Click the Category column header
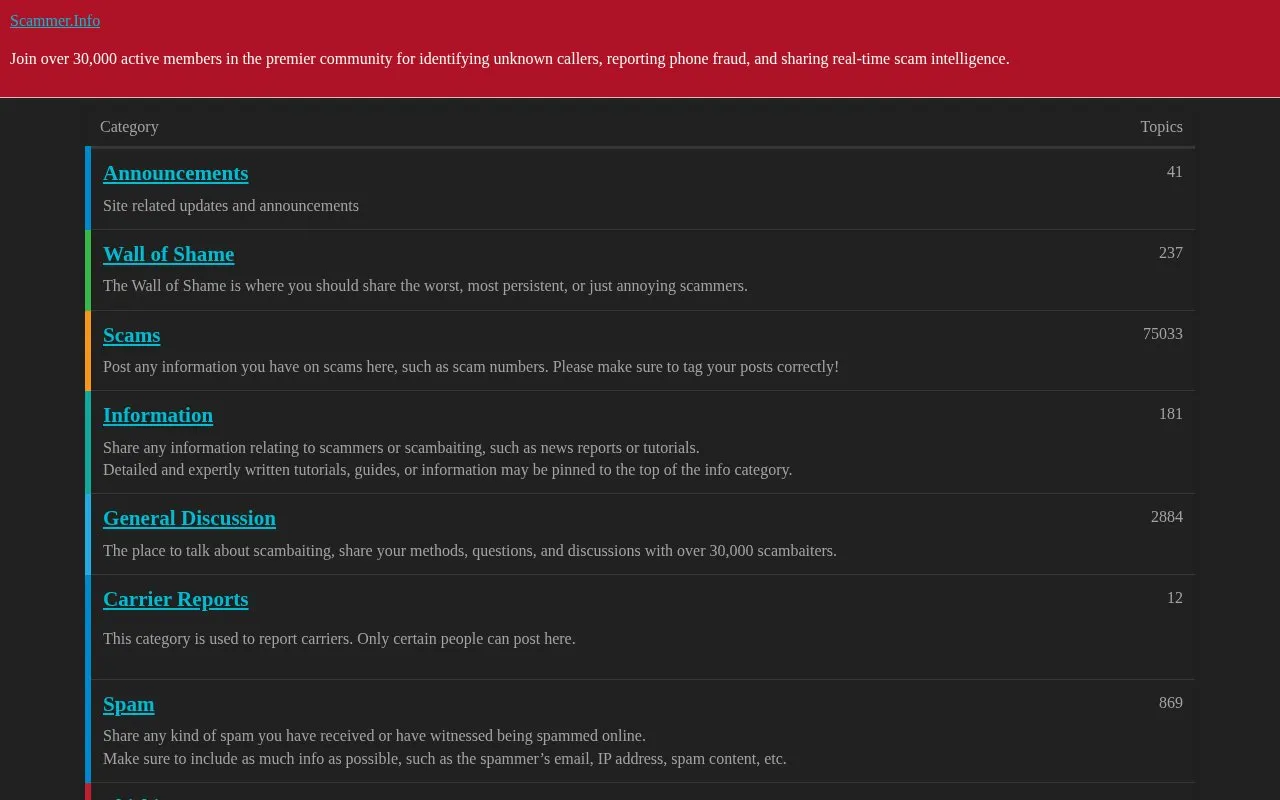1280x800 pixels. [129, 127]
